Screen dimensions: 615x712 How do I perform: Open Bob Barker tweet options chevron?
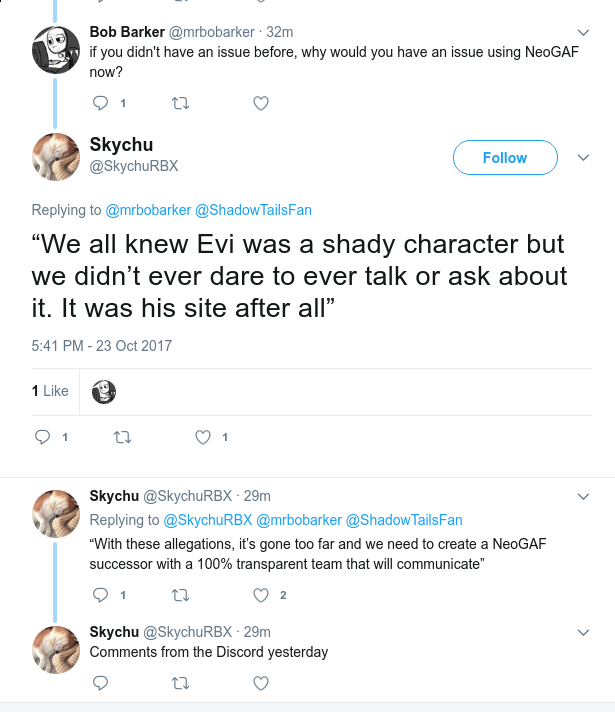[583, 32]
